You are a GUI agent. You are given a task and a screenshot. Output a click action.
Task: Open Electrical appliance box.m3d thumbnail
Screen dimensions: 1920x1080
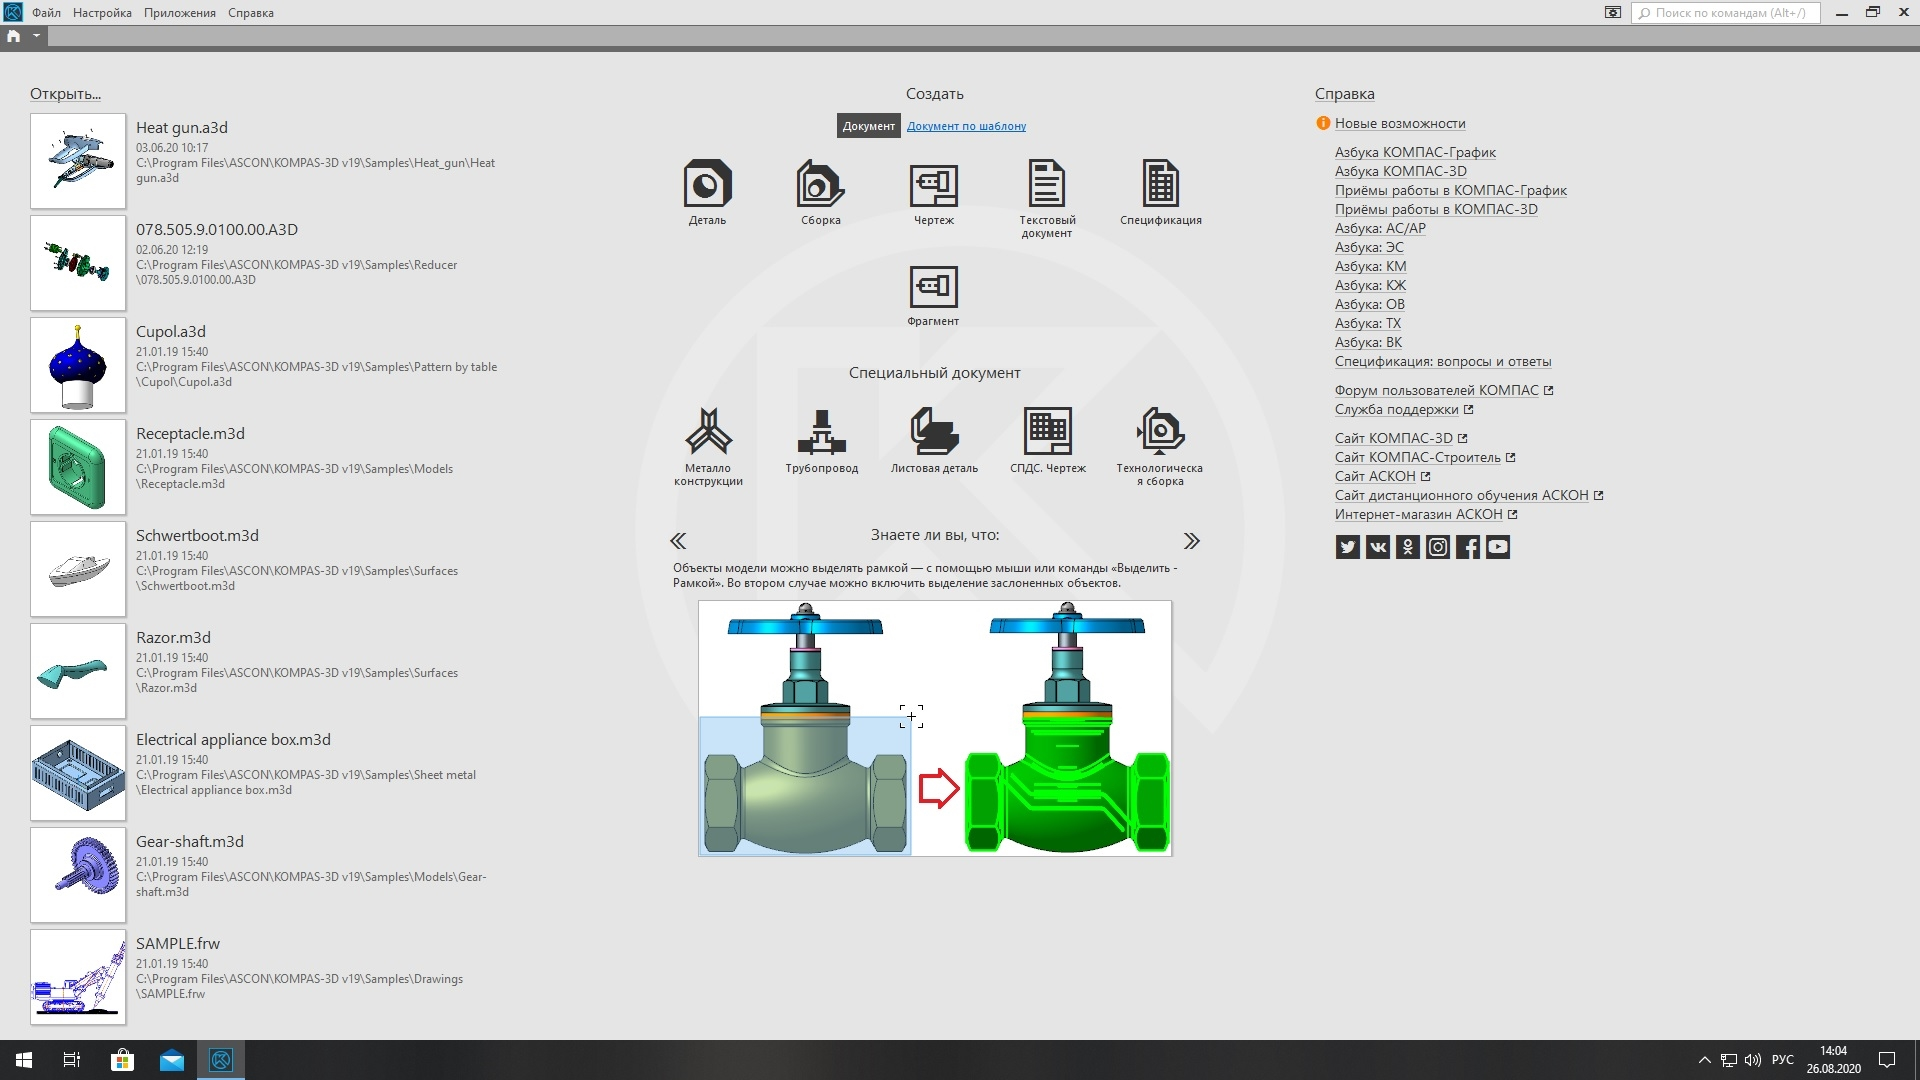[x=78, y=773]
